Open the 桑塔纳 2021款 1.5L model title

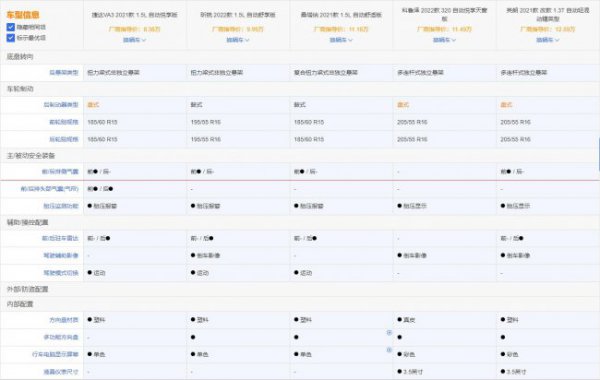(341, 15)
